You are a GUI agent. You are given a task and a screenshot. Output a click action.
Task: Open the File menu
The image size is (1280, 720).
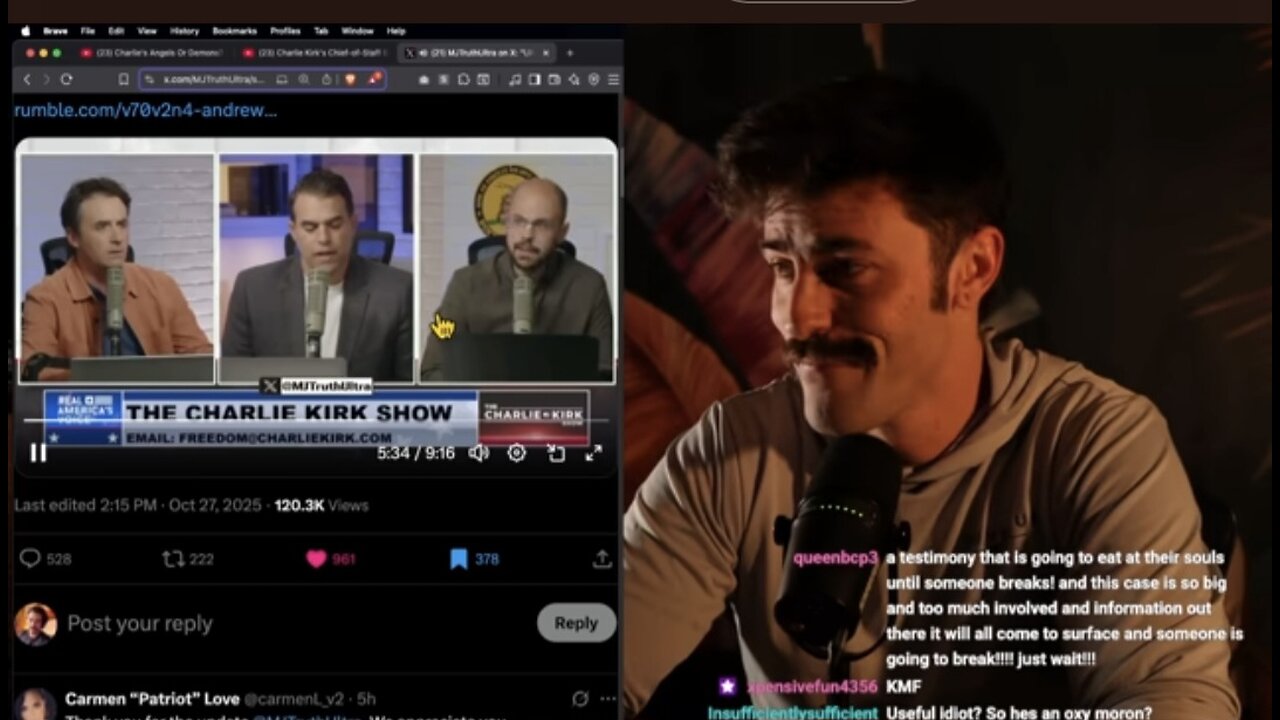pos(88,31)
